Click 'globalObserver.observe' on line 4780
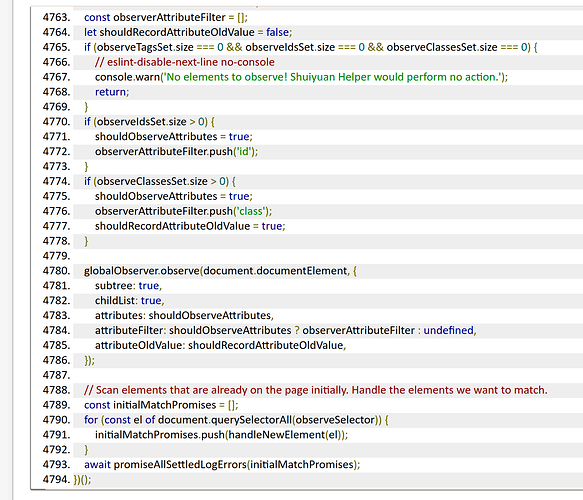Screen dimensions: 583x500 (x=142, y=271)
